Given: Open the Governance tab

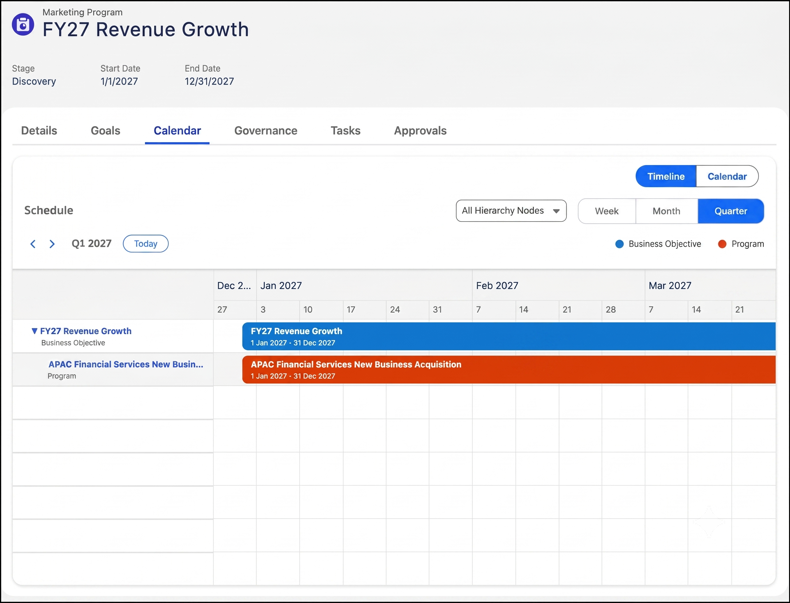Looking at the screenshot, I should [266, 130].
